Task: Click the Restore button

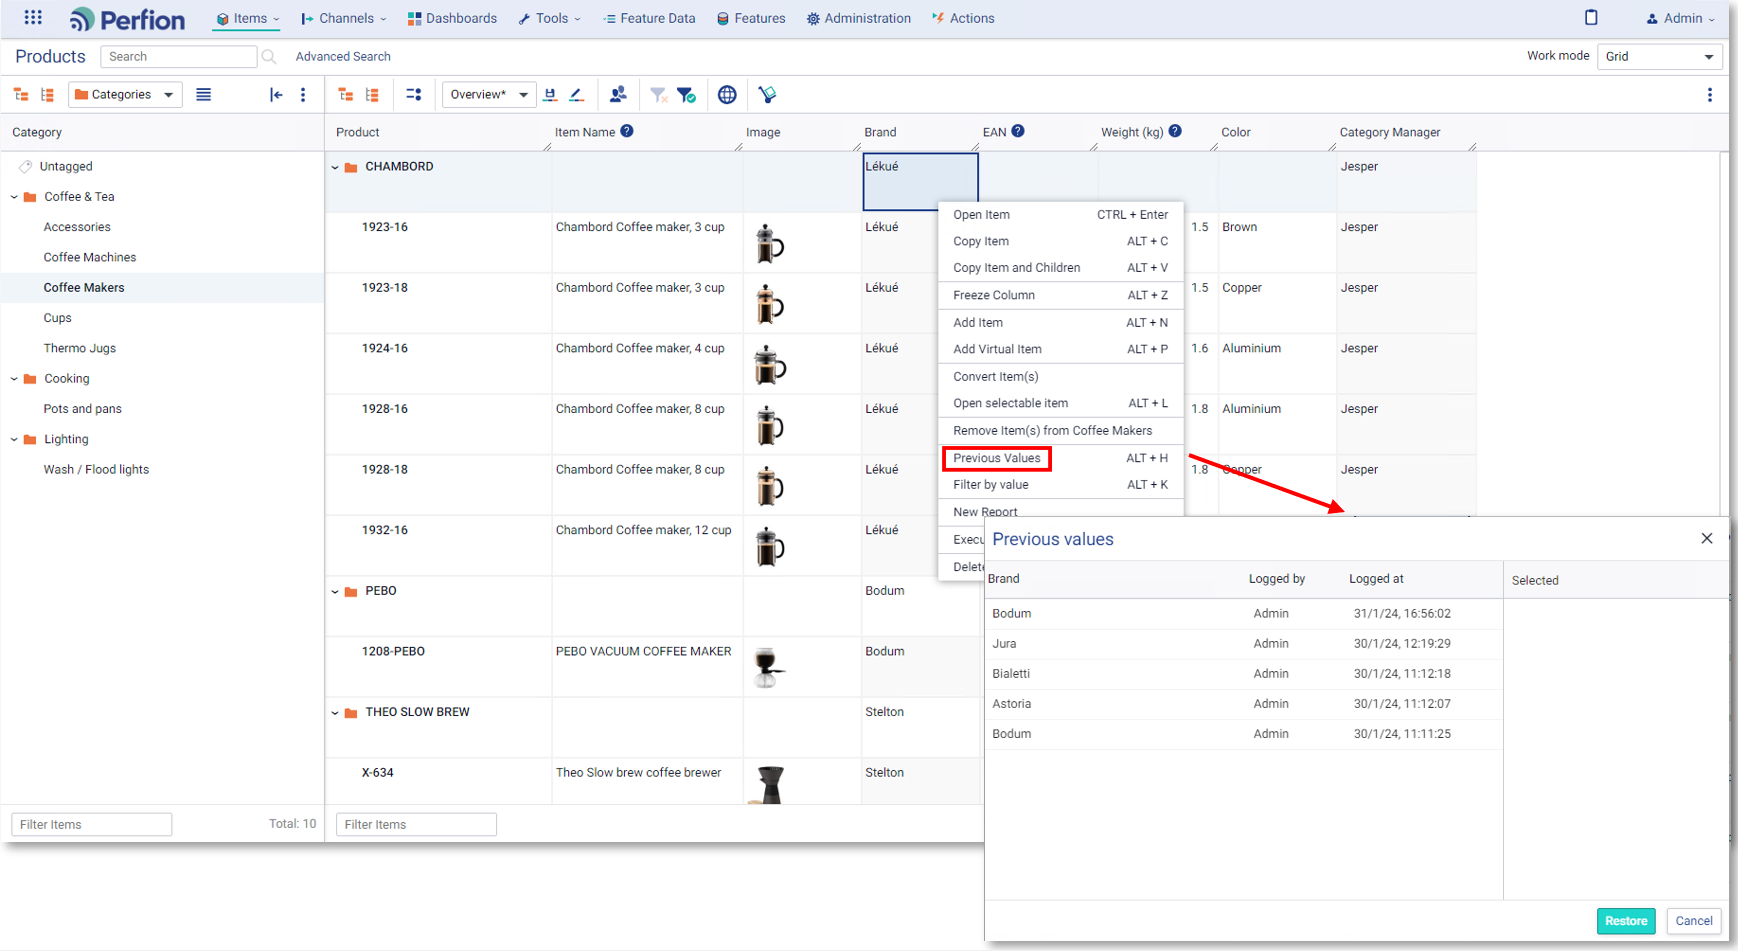Action: click(1626, 921)
